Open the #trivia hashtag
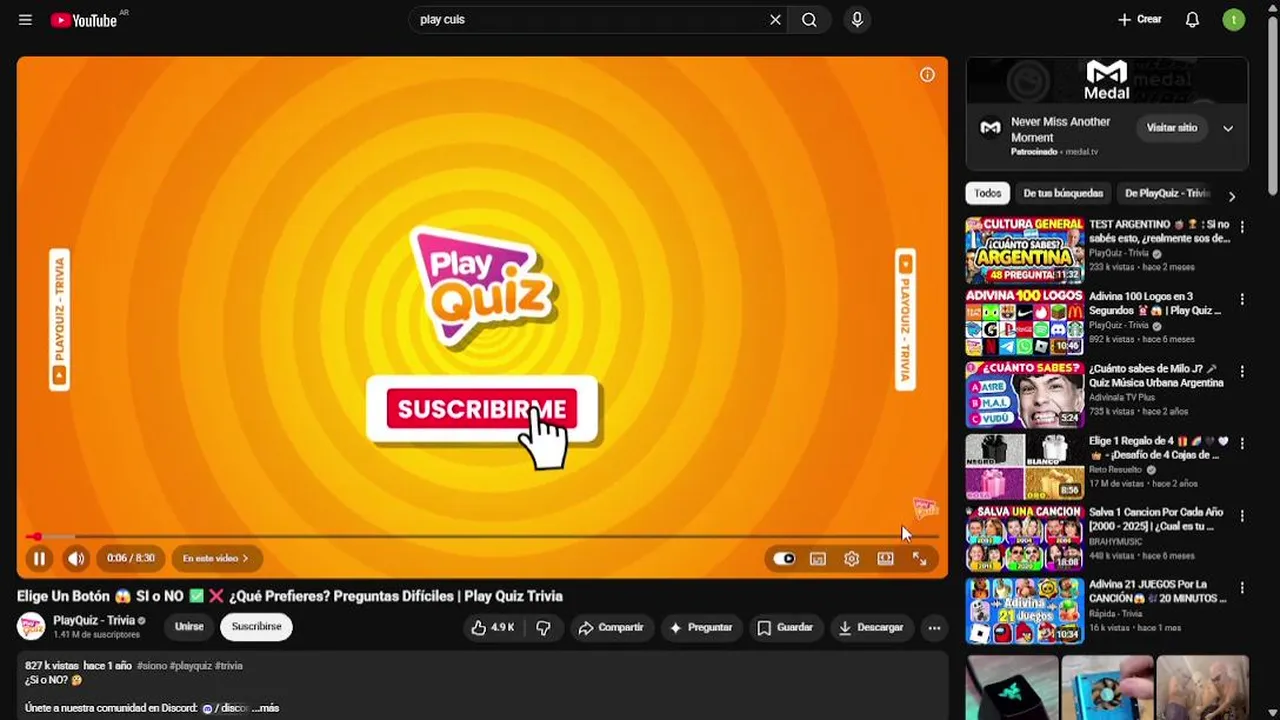This screenshot has width=1280, height=720. coord(229,666)
